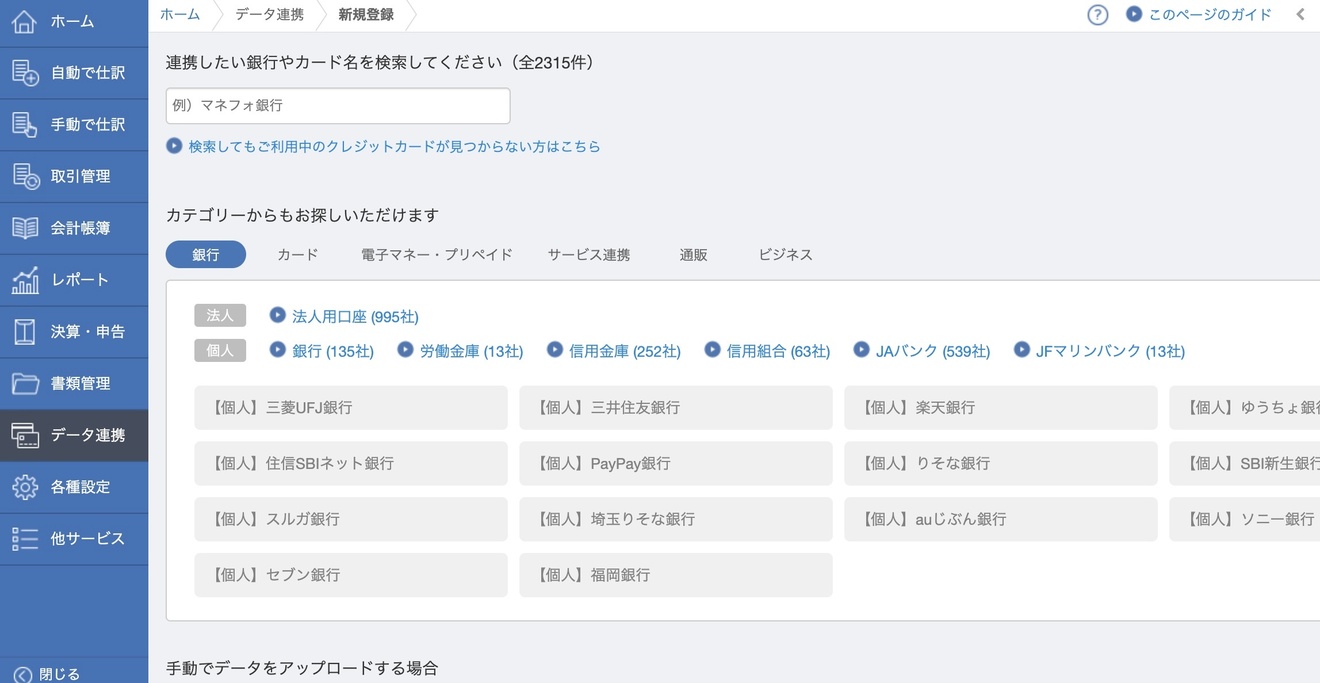Switch to the カード category tab
The width and height of the screenshot is (1320, 683).
coord(297,254)
